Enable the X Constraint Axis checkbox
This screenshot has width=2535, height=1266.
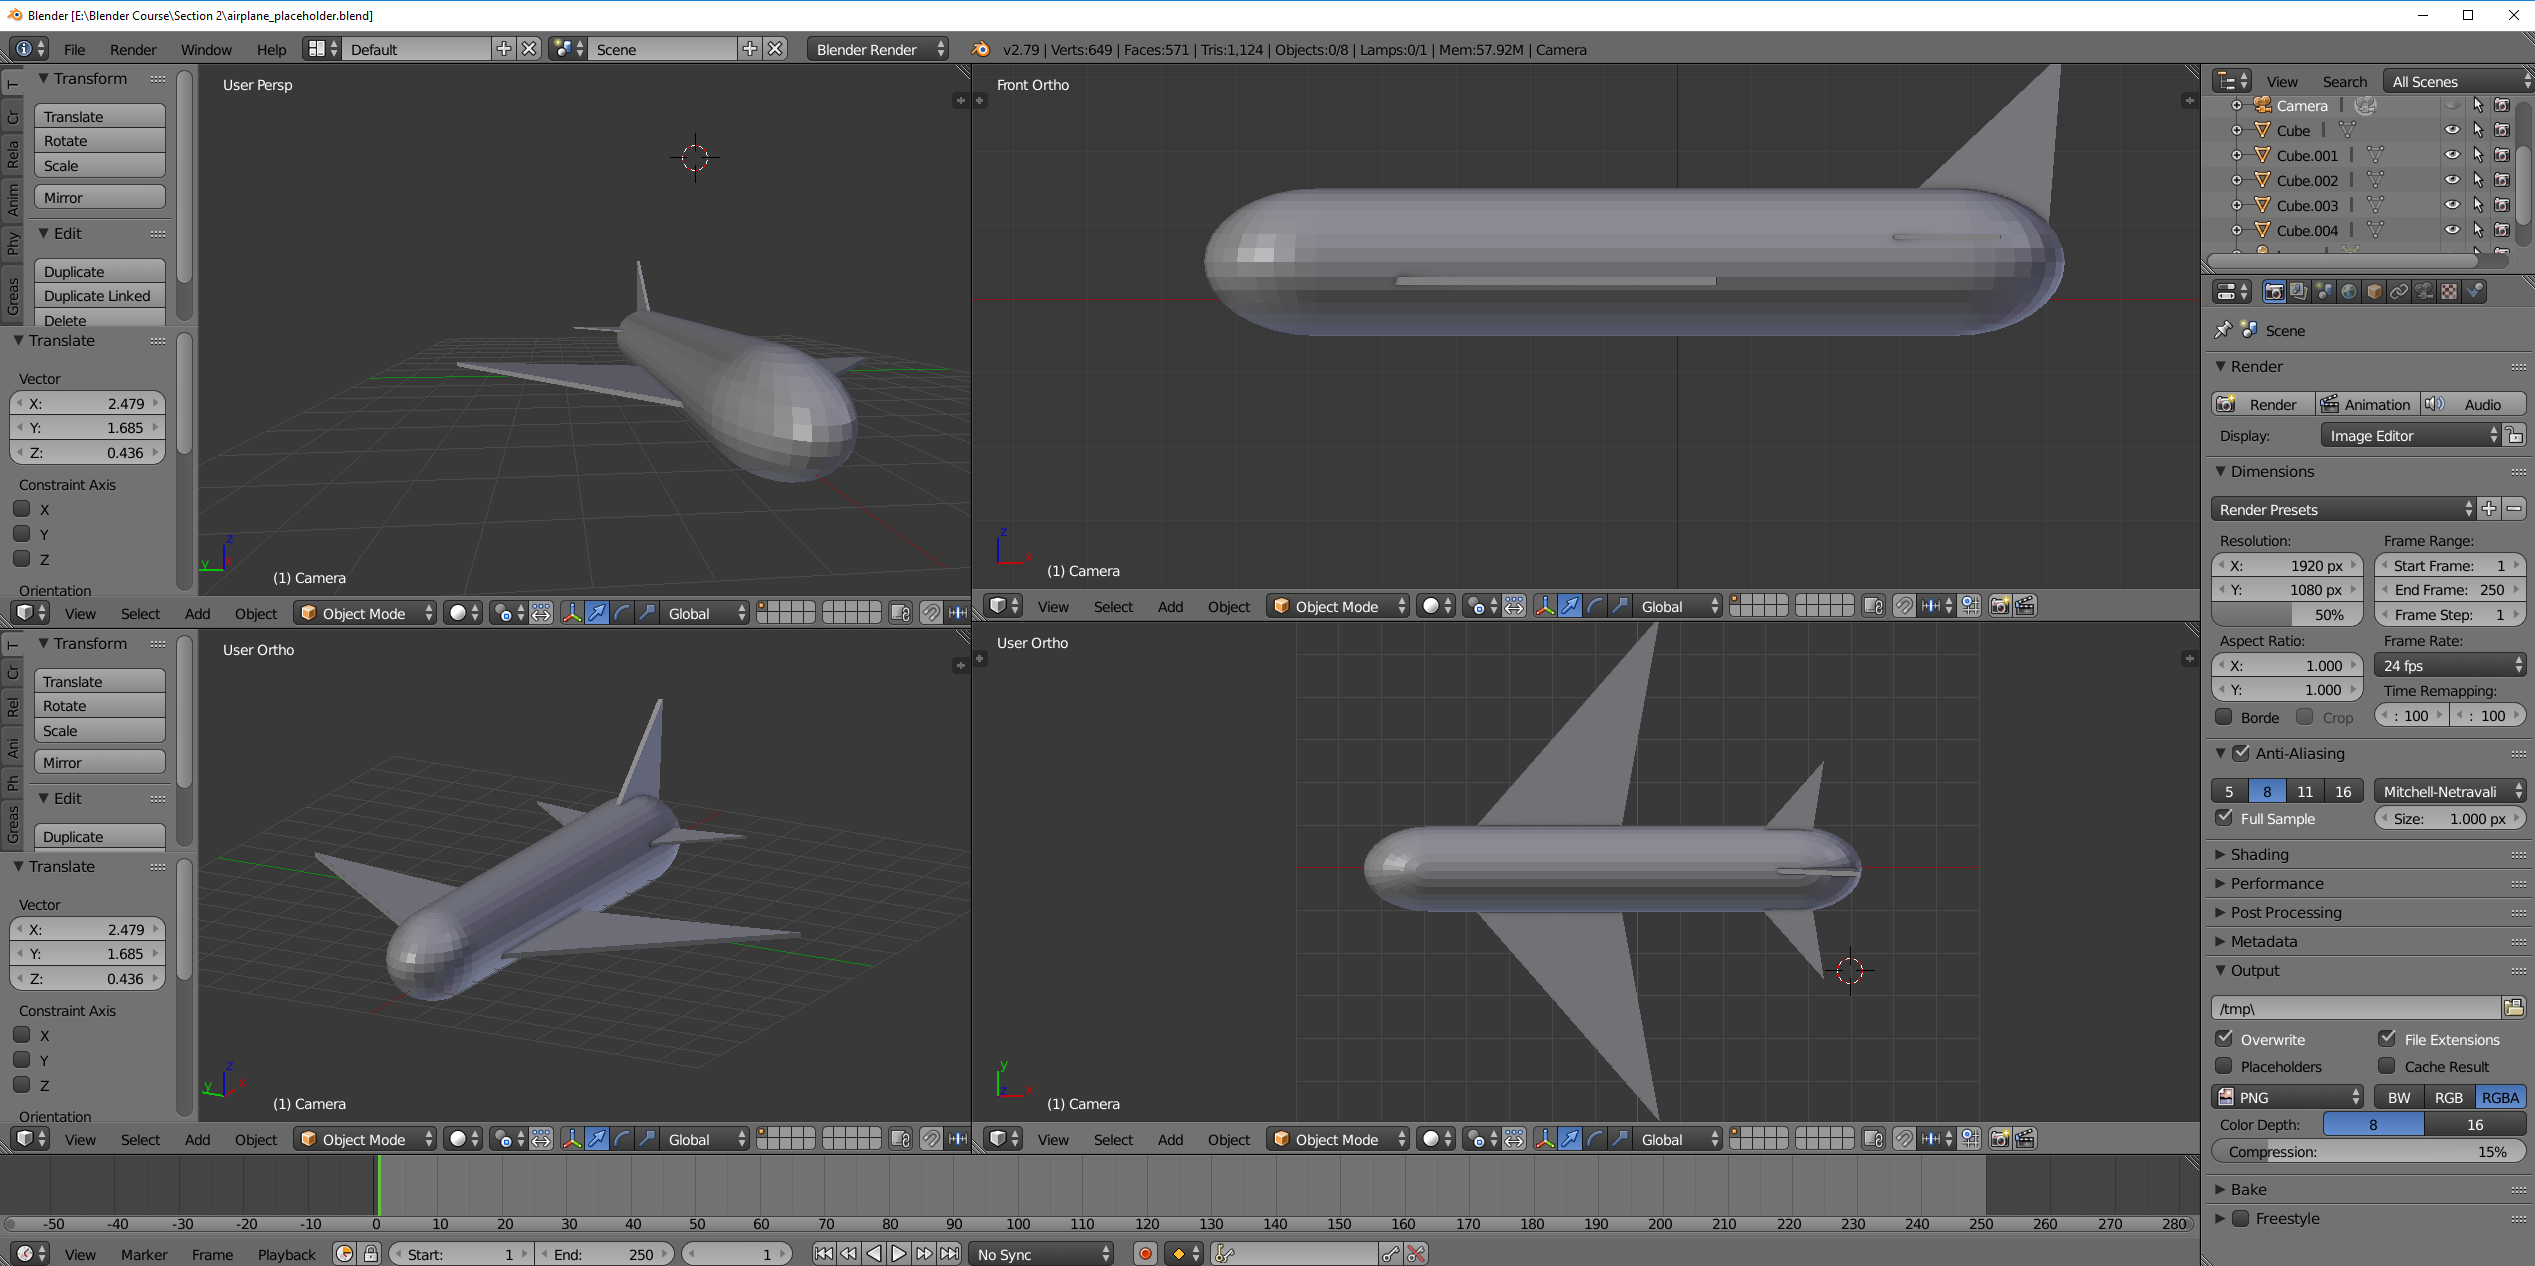click(23, 509)
